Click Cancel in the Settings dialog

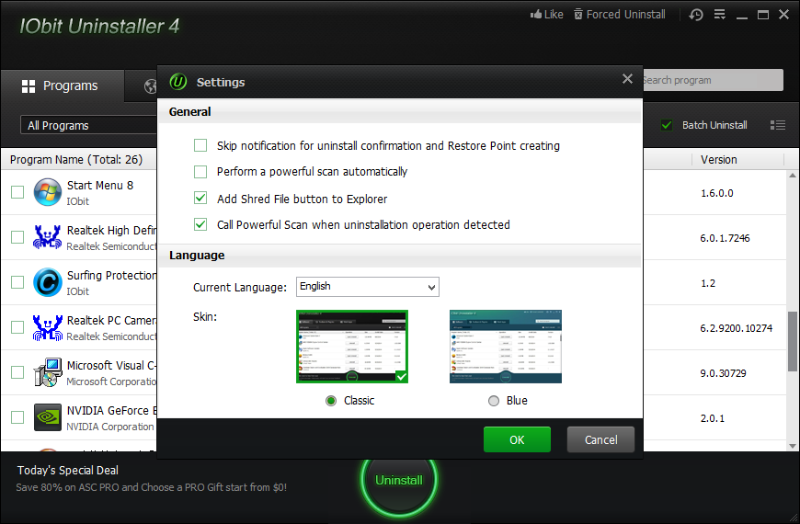tap(600, 439)
